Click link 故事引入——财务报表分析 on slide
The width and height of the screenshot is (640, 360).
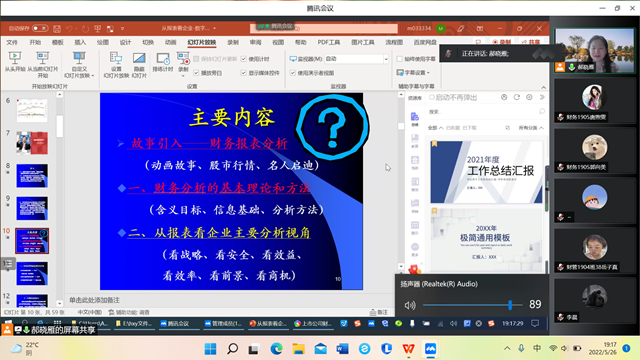[209, 144]
